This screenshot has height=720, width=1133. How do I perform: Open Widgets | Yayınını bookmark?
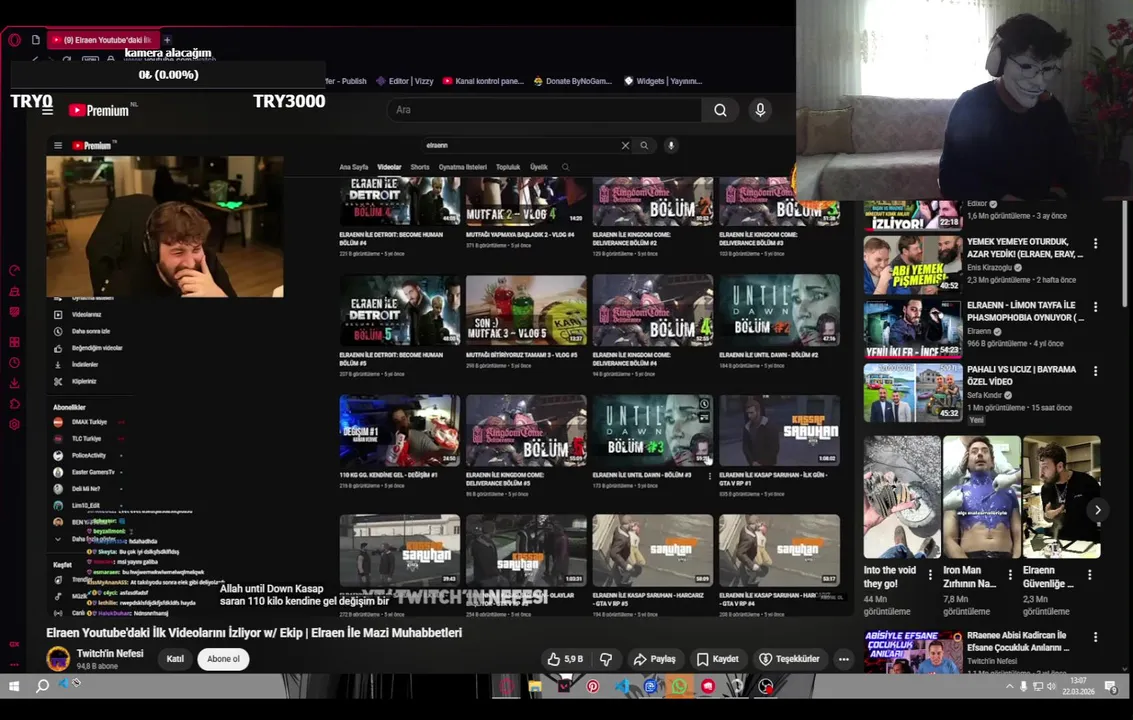click(663, 81)
